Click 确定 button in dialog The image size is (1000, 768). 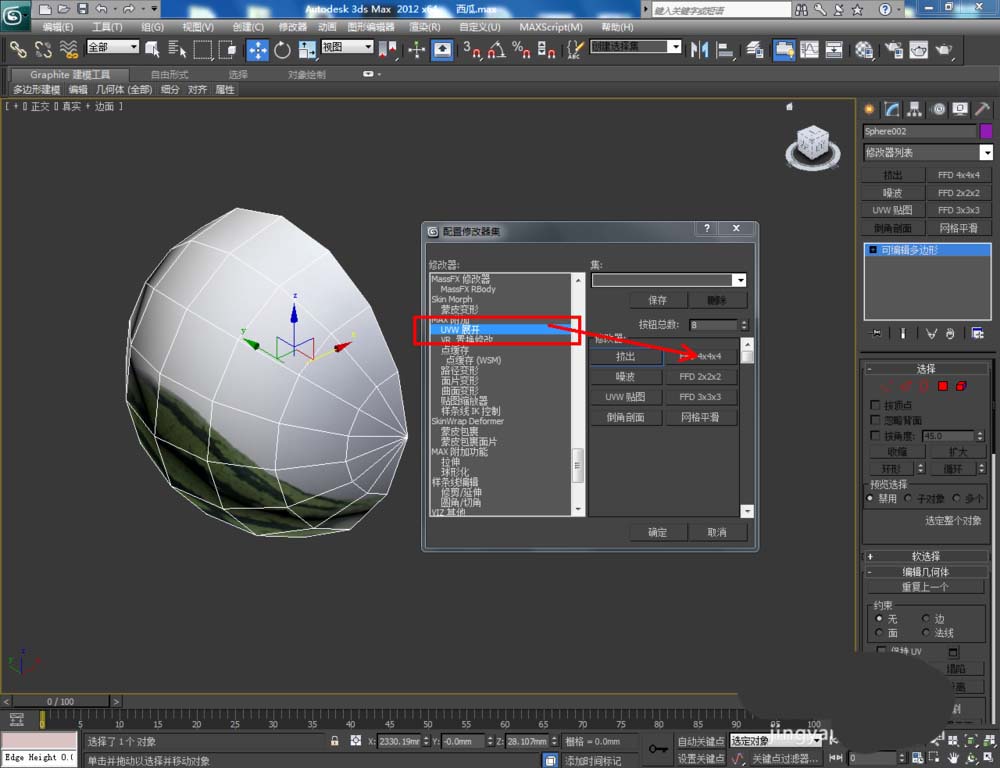coord(657,532)
